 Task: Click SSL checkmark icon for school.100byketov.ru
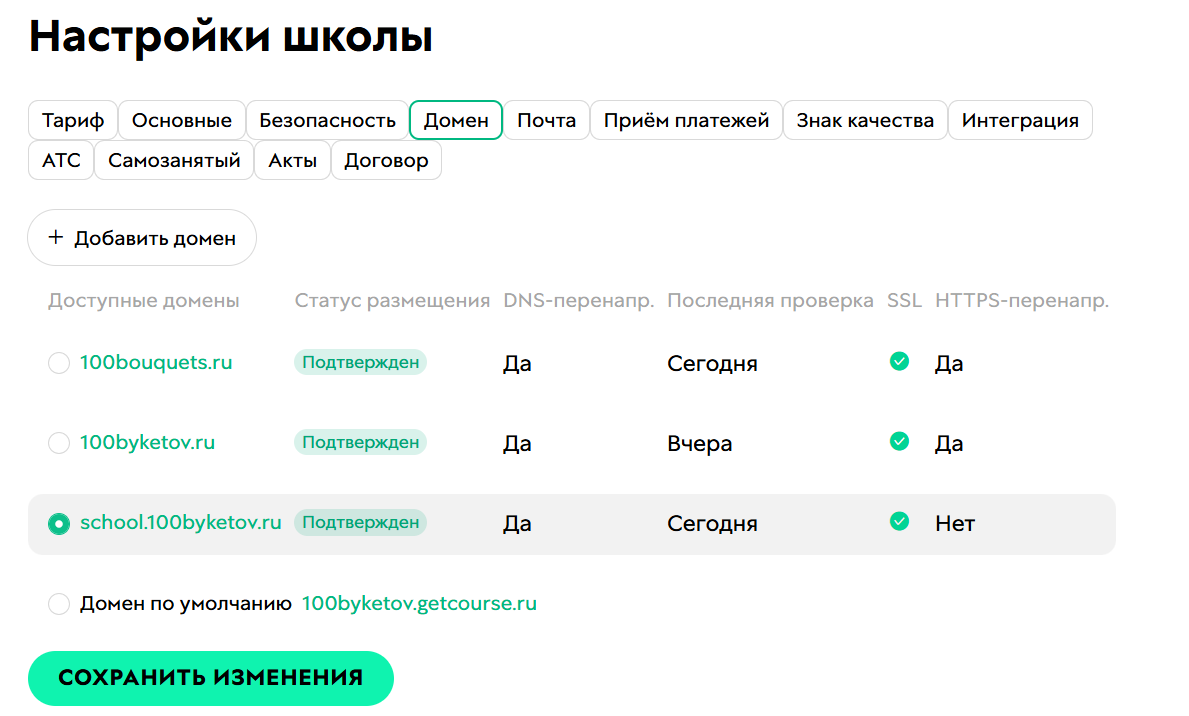[899, 521]
